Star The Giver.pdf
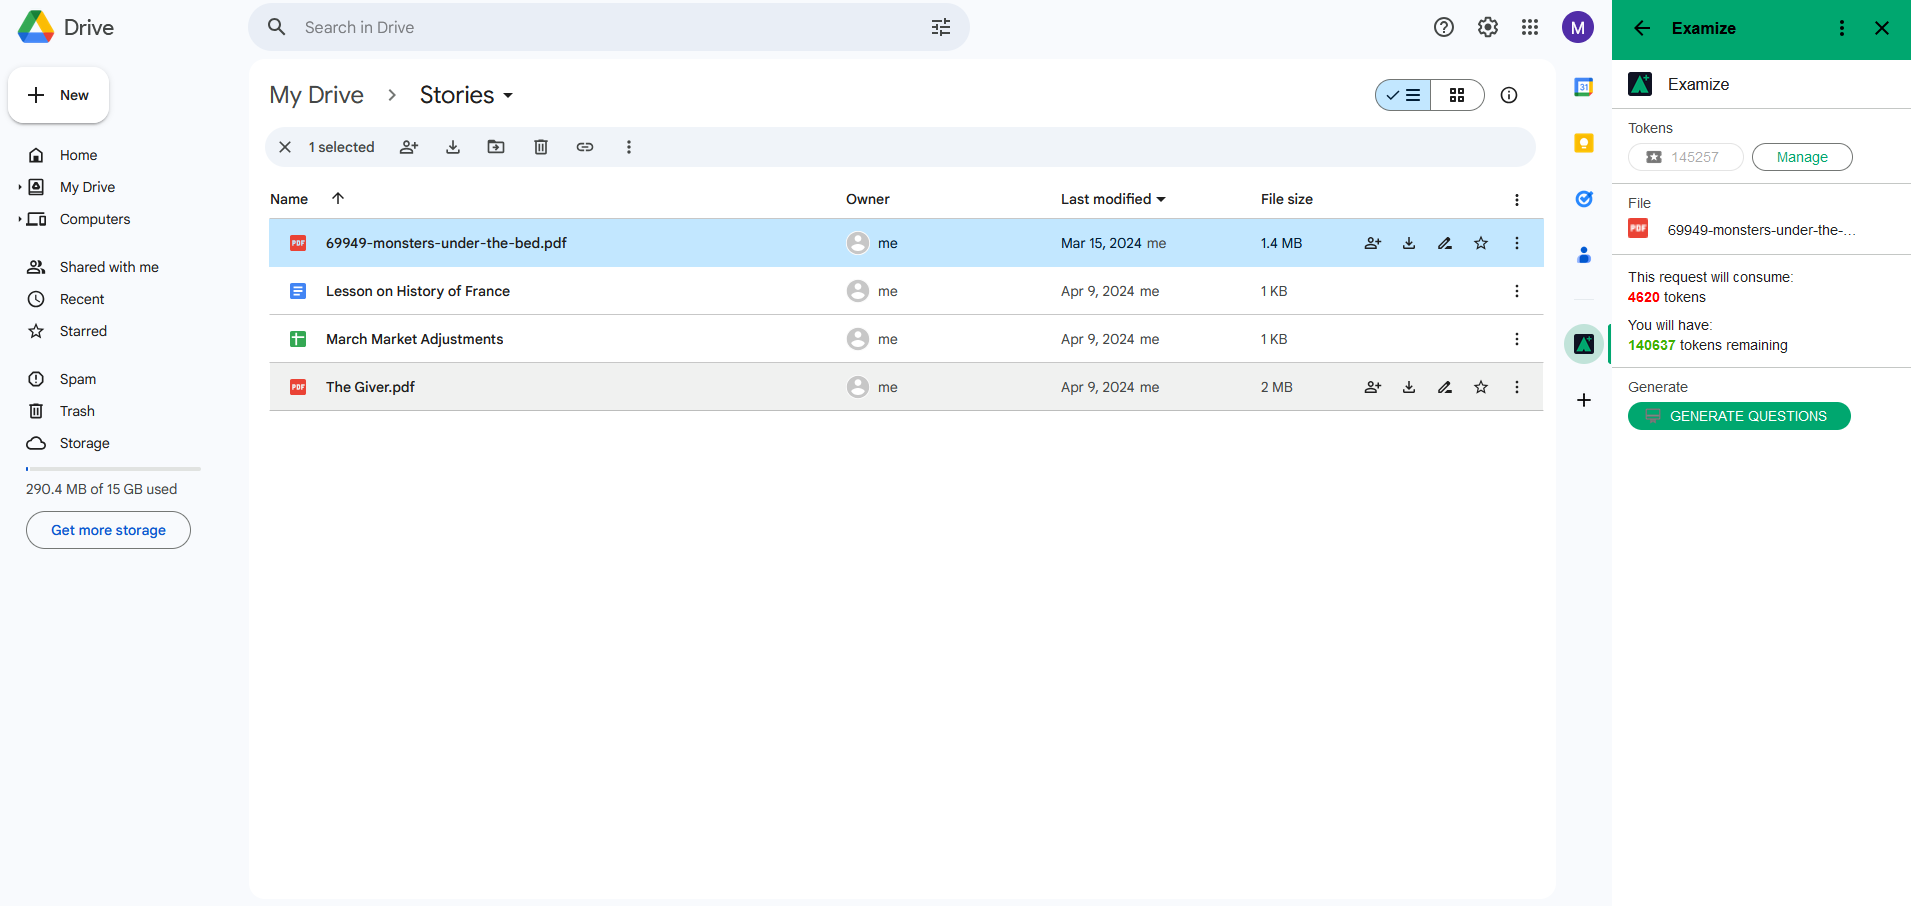 [x=1481, y=387]
